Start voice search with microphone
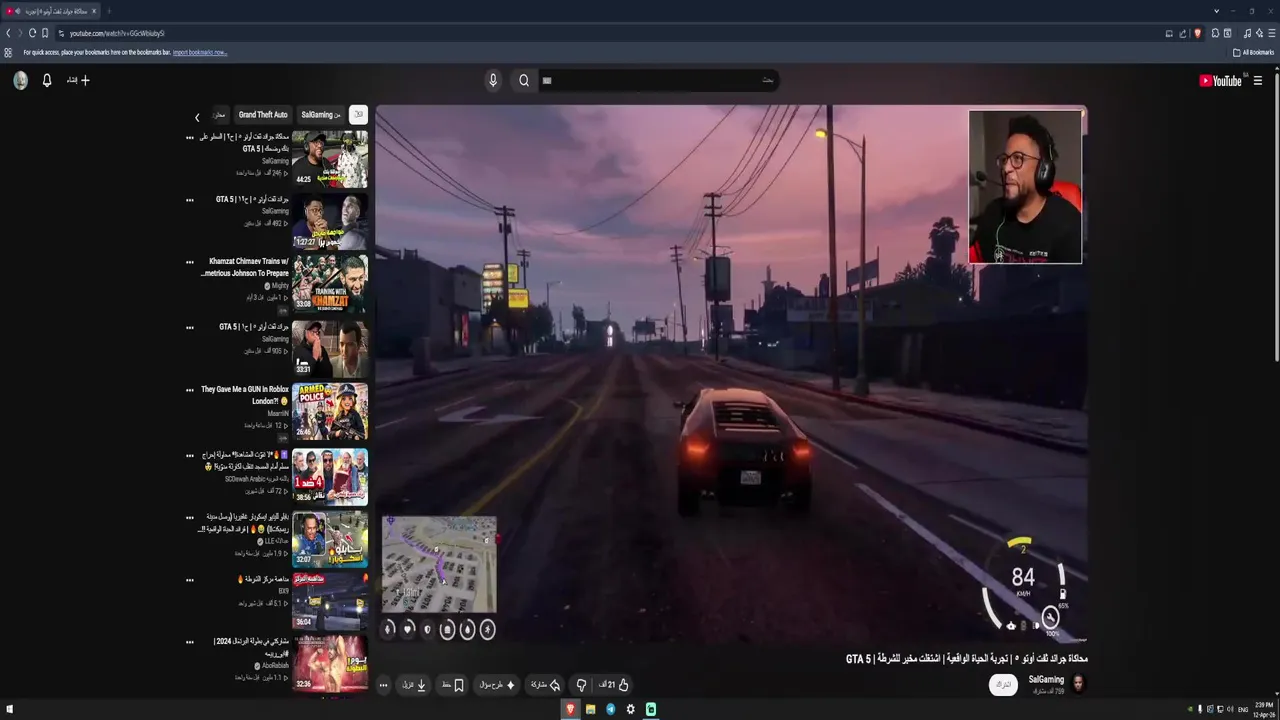Screen dimensions: 1280x720 pyautogui.click(x=493, y=81)
